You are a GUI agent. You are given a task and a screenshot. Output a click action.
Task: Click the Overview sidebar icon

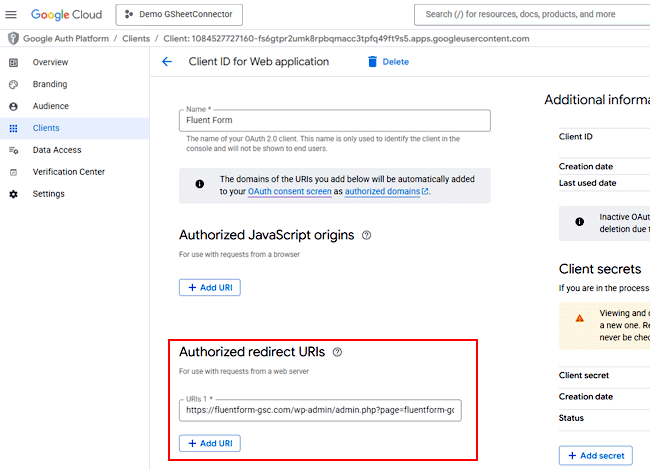click(x=13, y=62)
